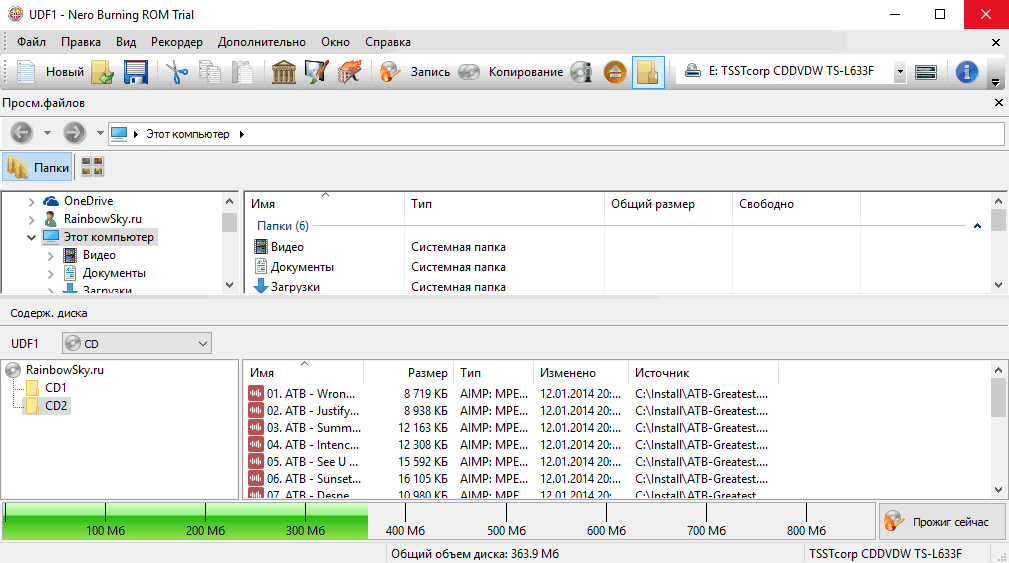Select Загрузки folder in file list

point(295,287)
